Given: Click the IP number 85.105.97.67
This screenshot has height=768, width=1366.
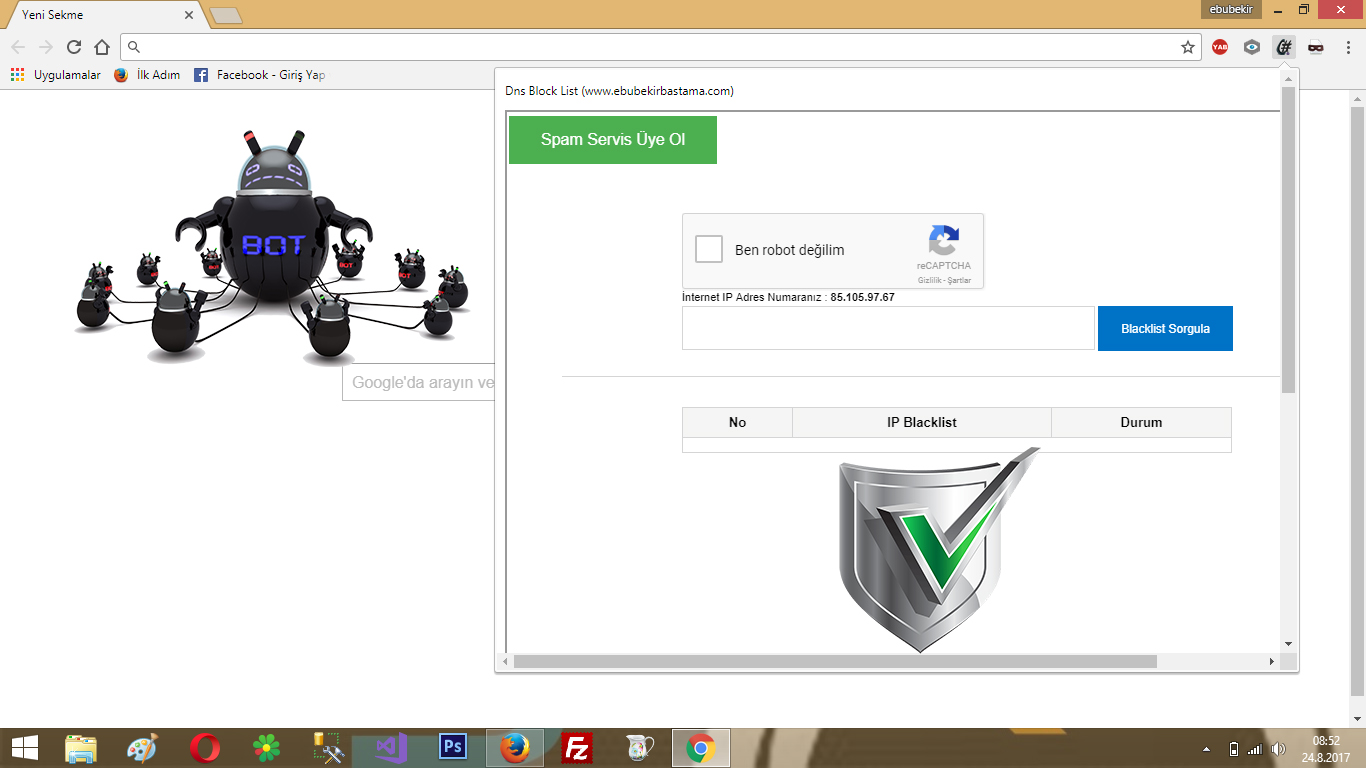Looking at the screenshot, I should point(862,297).
